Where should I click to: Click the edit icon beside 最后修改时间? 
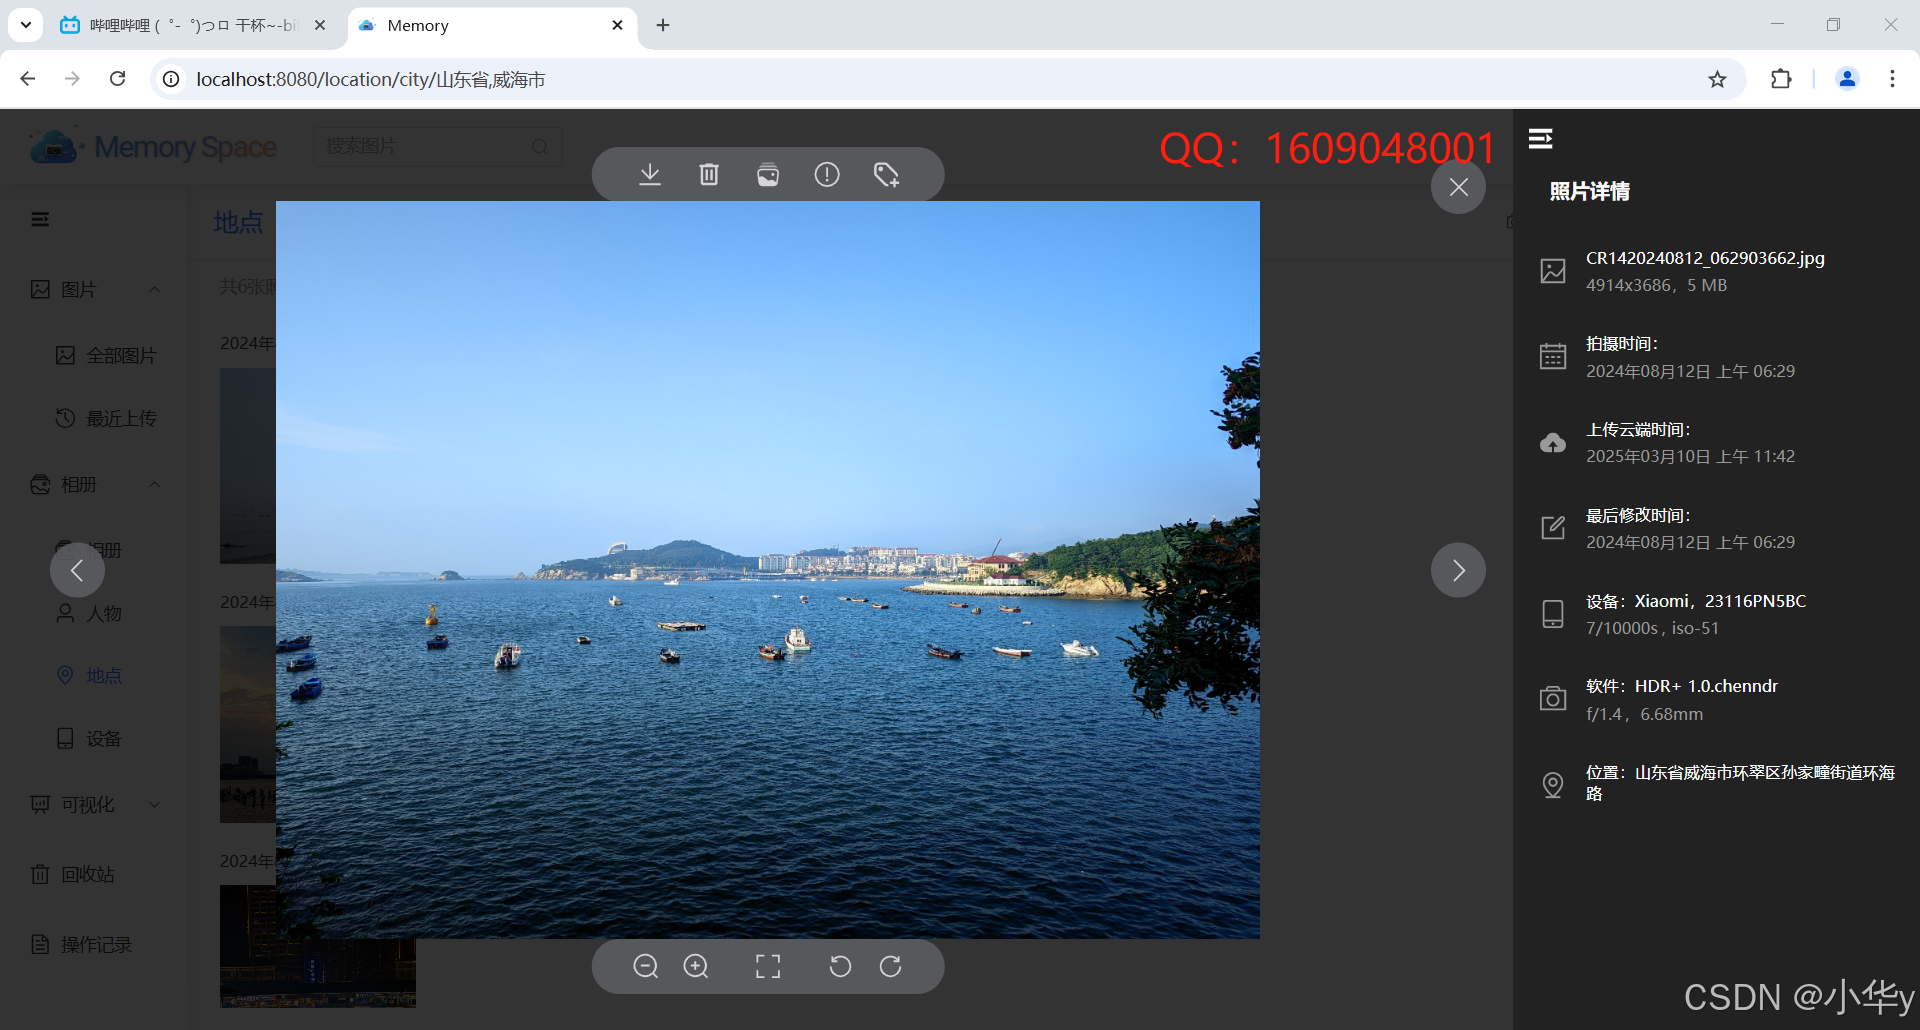(1553, 527)
